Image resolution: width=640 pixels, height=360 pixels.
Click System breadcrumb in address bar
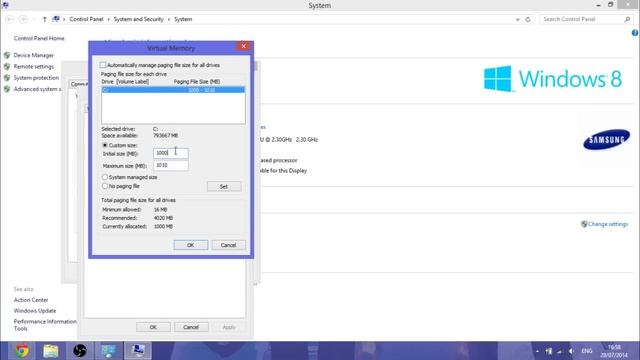(x=183, y=19)
